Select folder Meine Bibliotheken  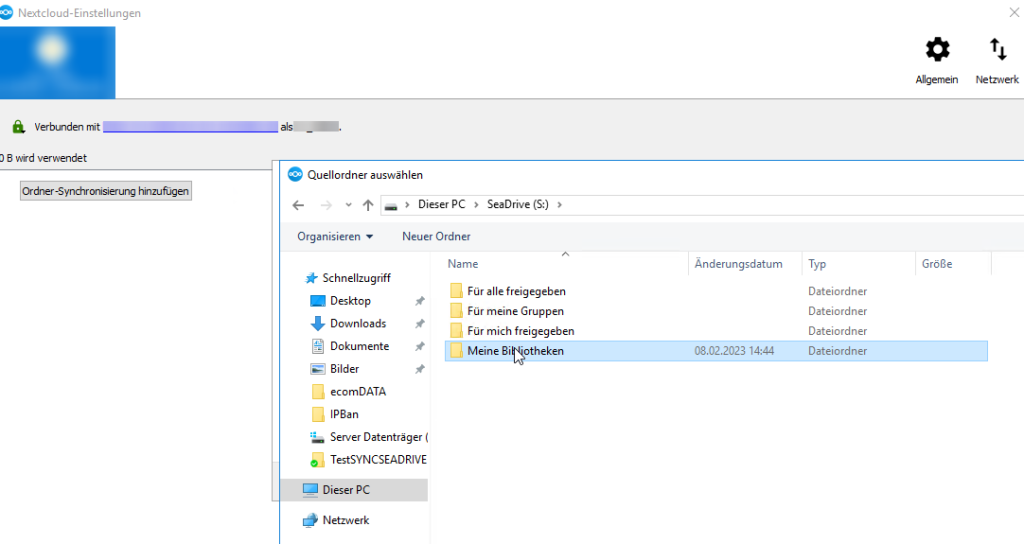tap(716, 351)
